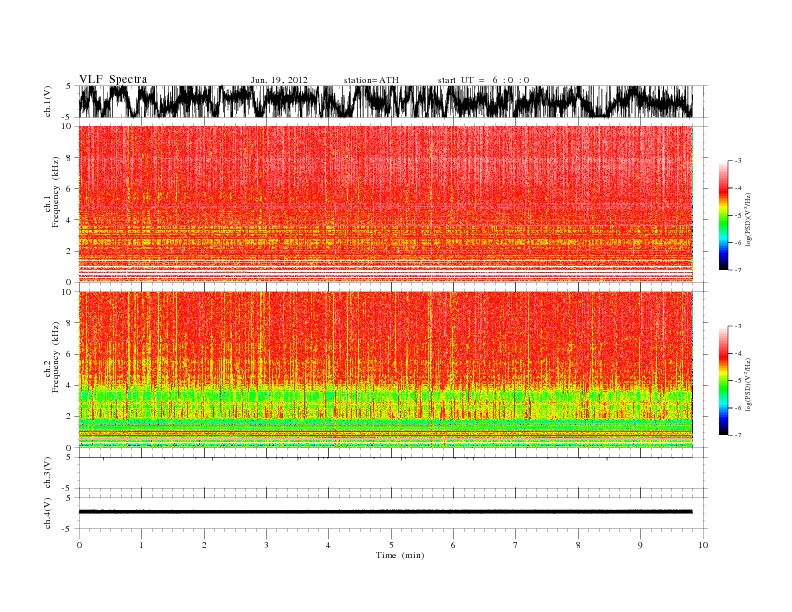Click the "2" kHz tick on ch.2 frequency axis
Image resolution: width=792 pixels, height=612 pixels.
70,417
